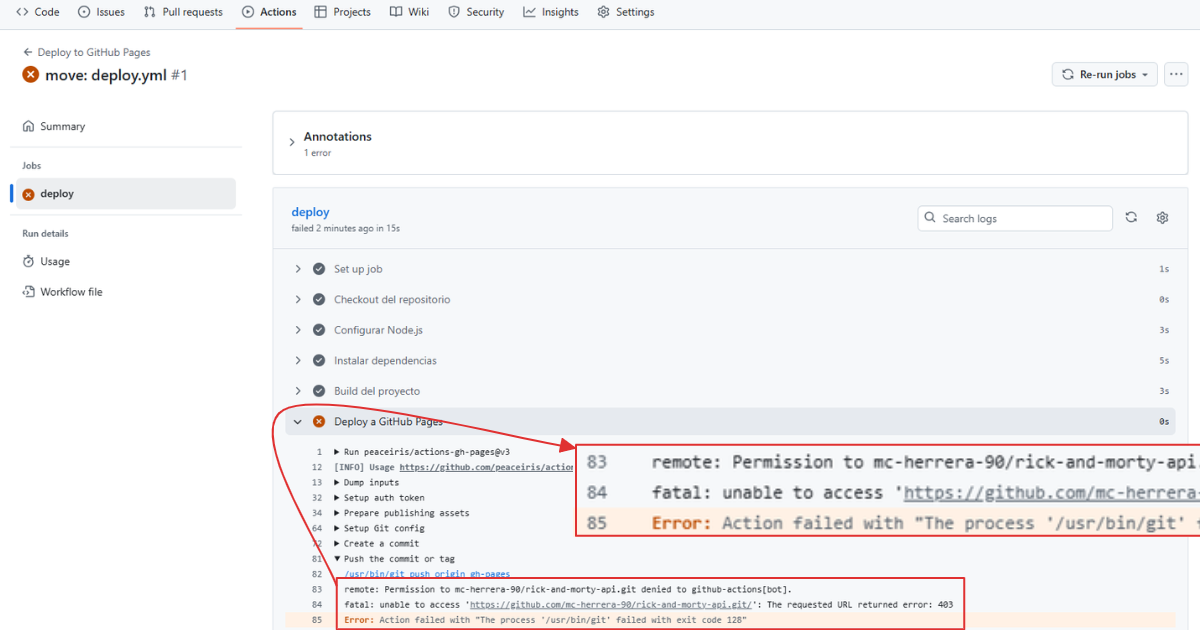Click the back arrow to Deploy to GitHub Pages

(28, 52)
